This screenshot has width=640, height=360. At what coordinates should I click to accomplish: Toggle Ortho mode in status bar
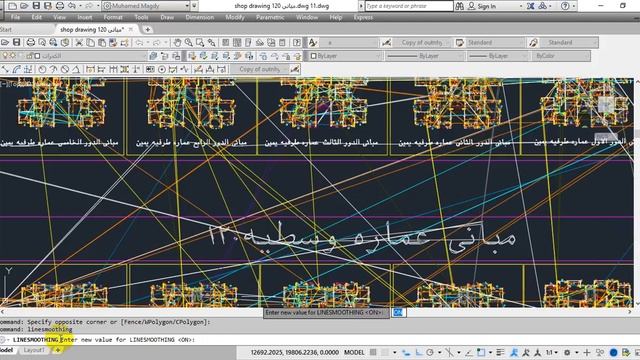coord(419,352)
